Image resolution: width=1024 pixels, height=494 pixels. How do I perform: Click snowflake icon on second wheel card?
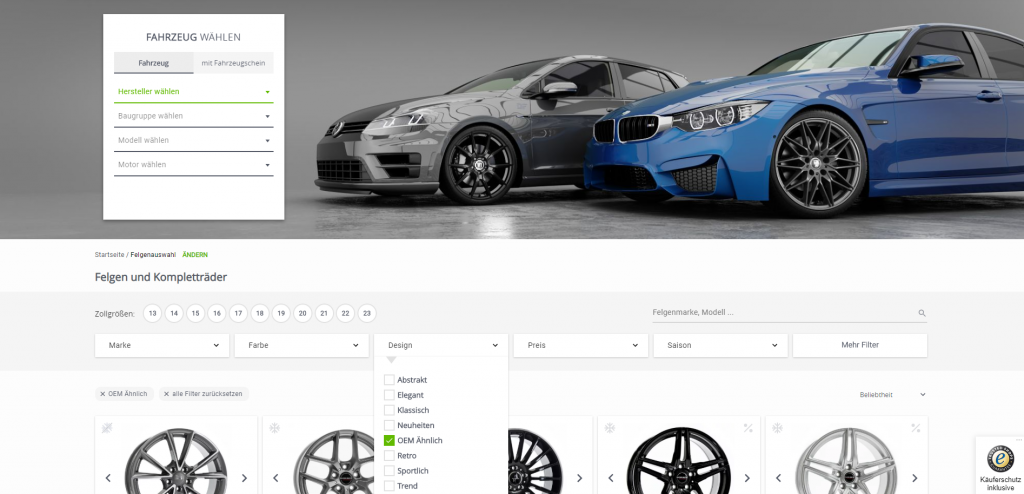pyautogui.click(x=275, y=427)
